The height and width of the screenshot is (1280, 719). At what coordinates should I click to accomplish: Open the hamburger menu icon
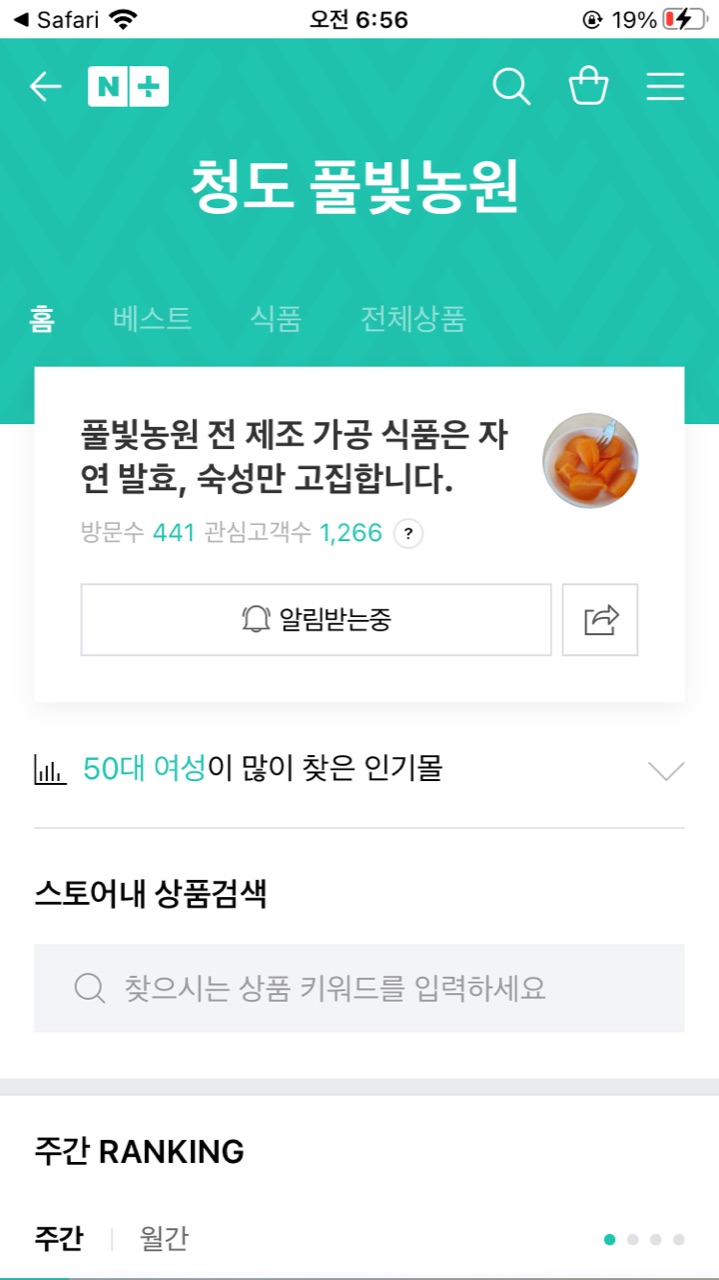click(x=665, y=87)
